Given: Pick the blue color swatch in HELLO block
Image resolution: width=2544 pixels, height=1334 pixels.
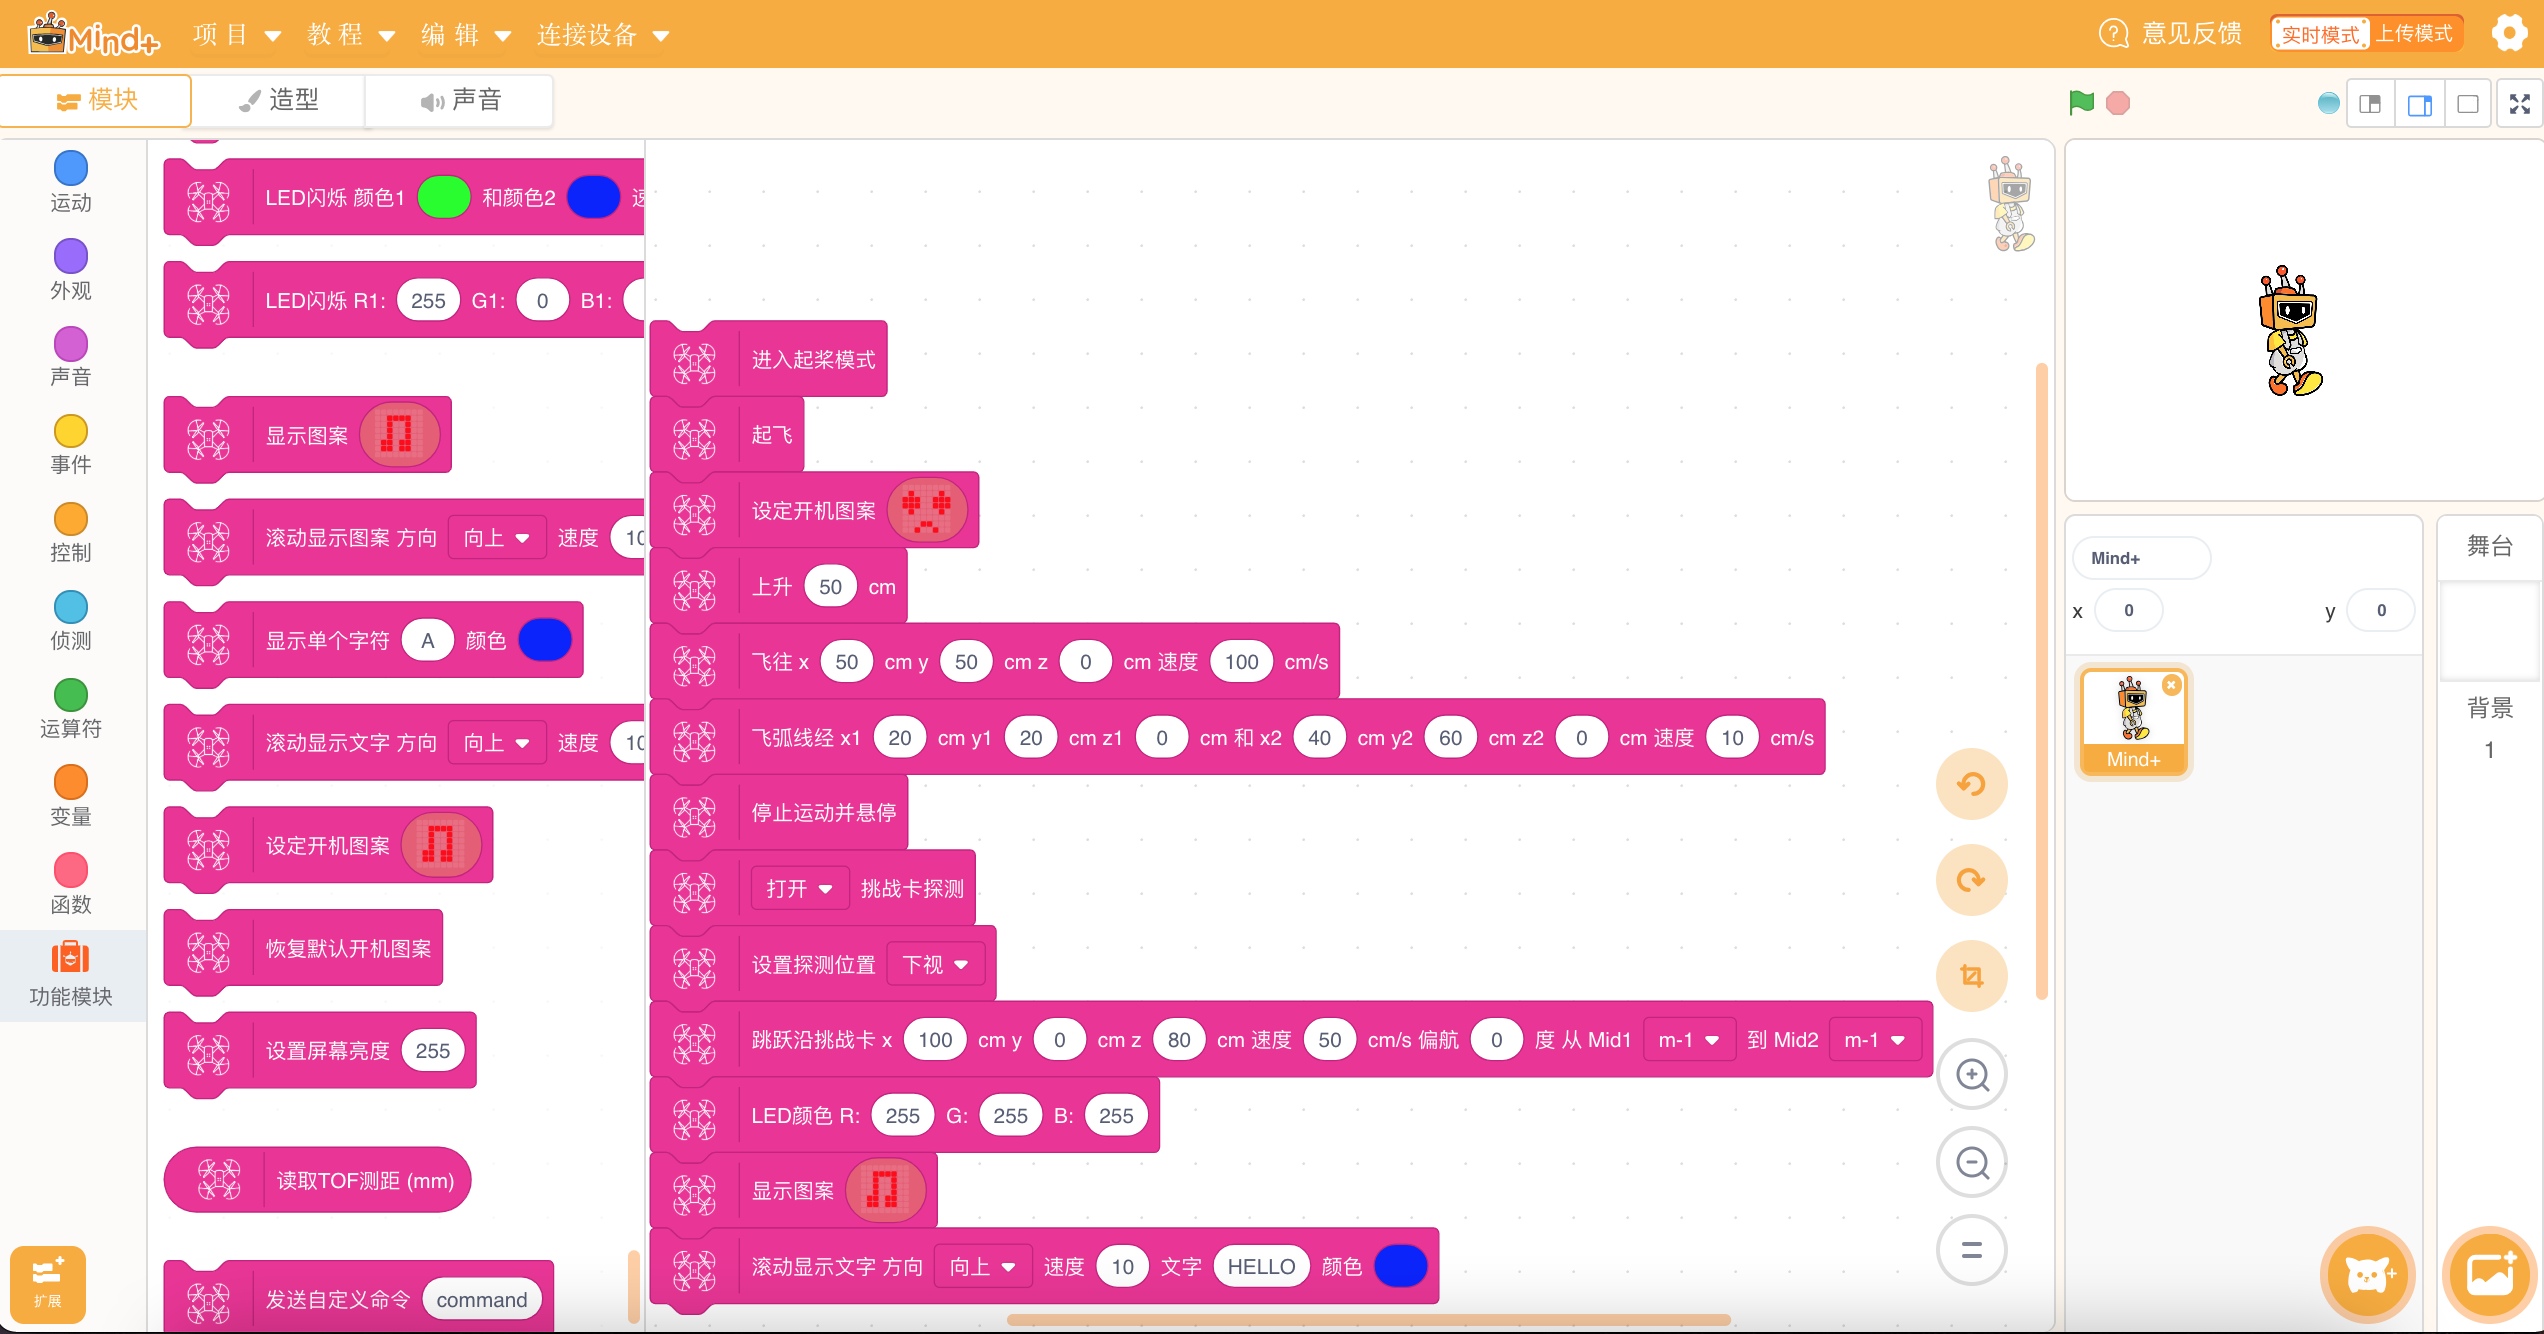Looking at the screenshot, I should (1399, 1267).
